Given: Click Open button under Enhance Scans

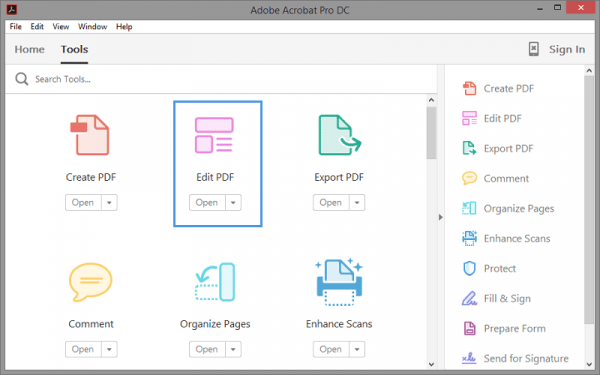Looking at the screenshot, I should coord(331,349).
